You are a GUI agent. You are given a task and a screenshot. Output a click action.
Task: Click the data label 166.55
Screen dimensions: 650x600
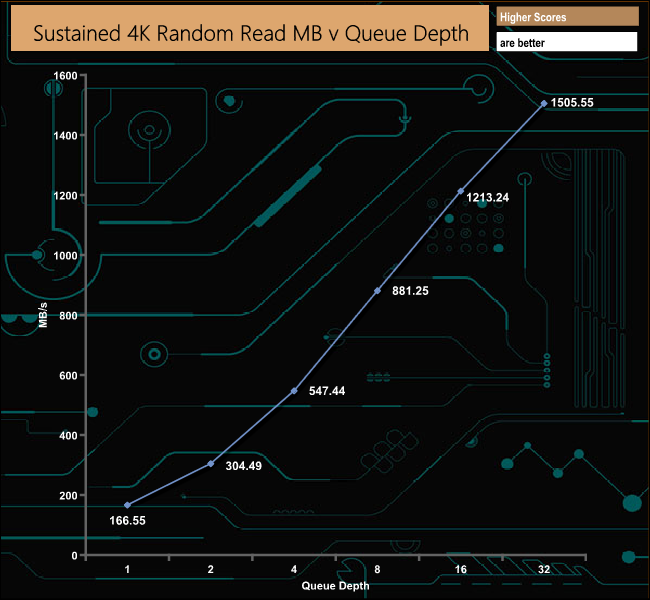(127, 521)
